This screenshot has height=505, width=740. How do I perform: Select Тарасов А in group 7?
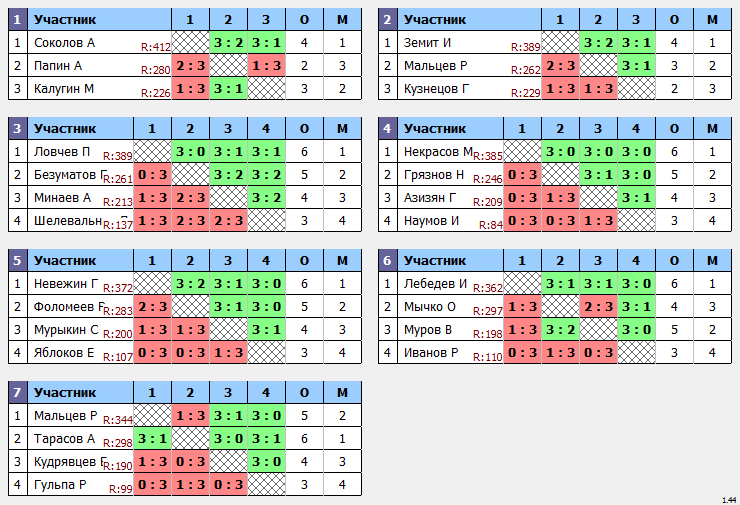pyautogui.click(x=65, y=439)
